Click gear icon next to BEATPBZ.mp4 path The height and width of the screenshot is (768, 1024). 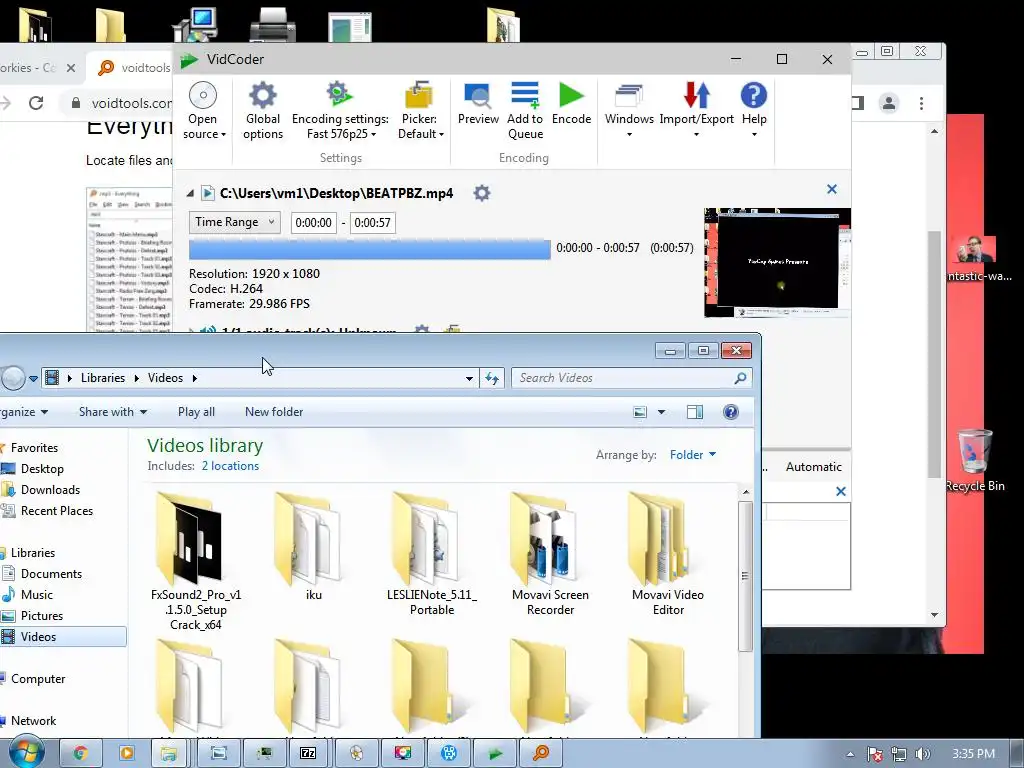(x=482, y=193)
